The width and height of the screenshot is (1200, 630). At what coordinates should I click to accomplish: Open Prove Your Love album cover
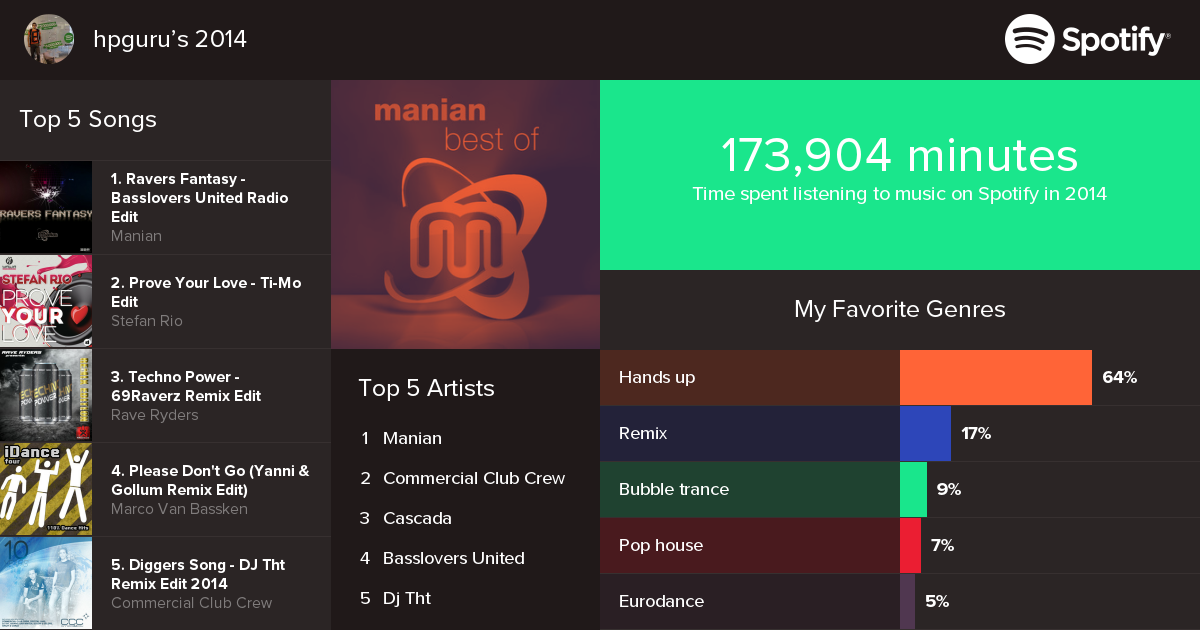pos(46,301)
